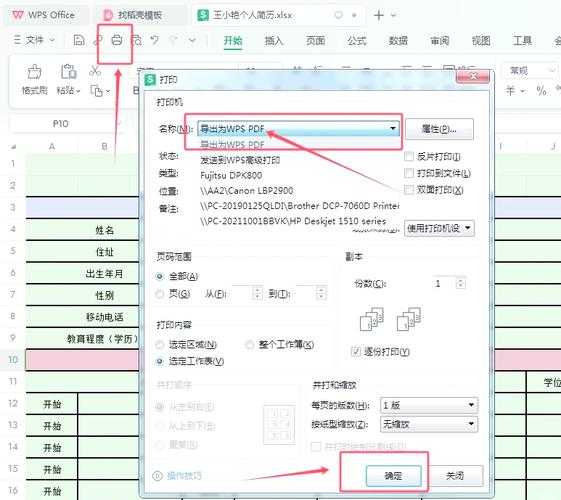Switch to 公式 ribbon tab
561x500 pixels.
point(357,40)
